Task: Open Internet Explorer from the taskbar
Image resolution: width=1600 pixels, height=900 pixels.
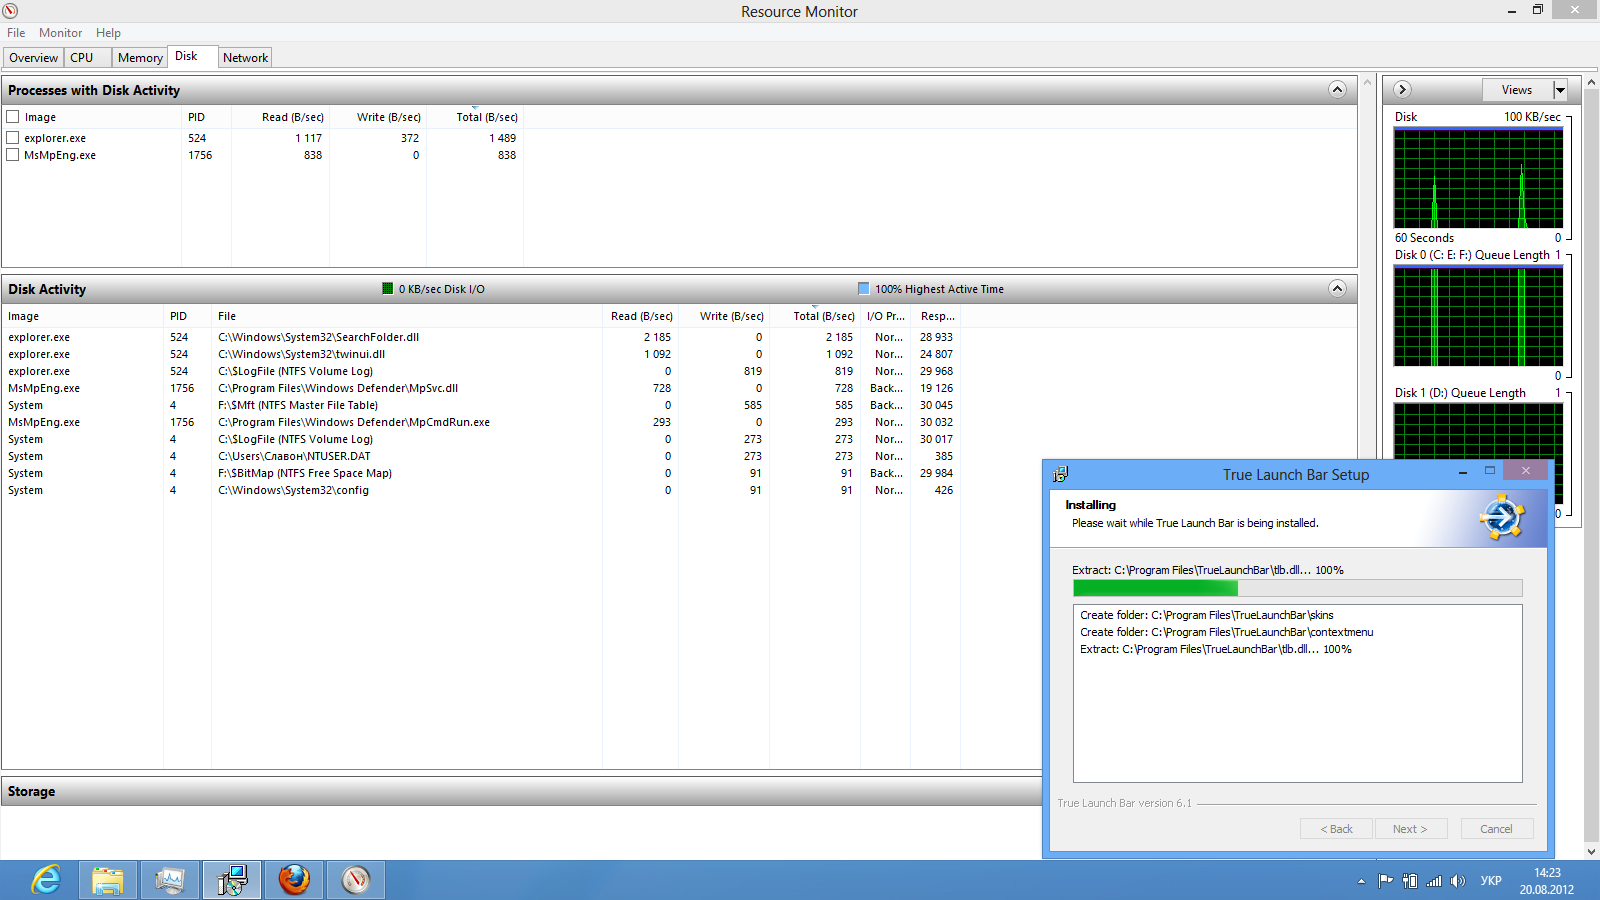Action: [46, 880]
